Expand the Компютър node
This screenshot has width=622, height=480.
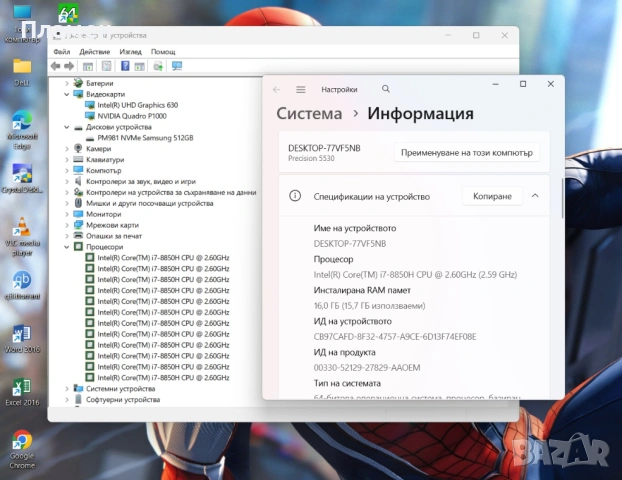click(x=67, y=171)
